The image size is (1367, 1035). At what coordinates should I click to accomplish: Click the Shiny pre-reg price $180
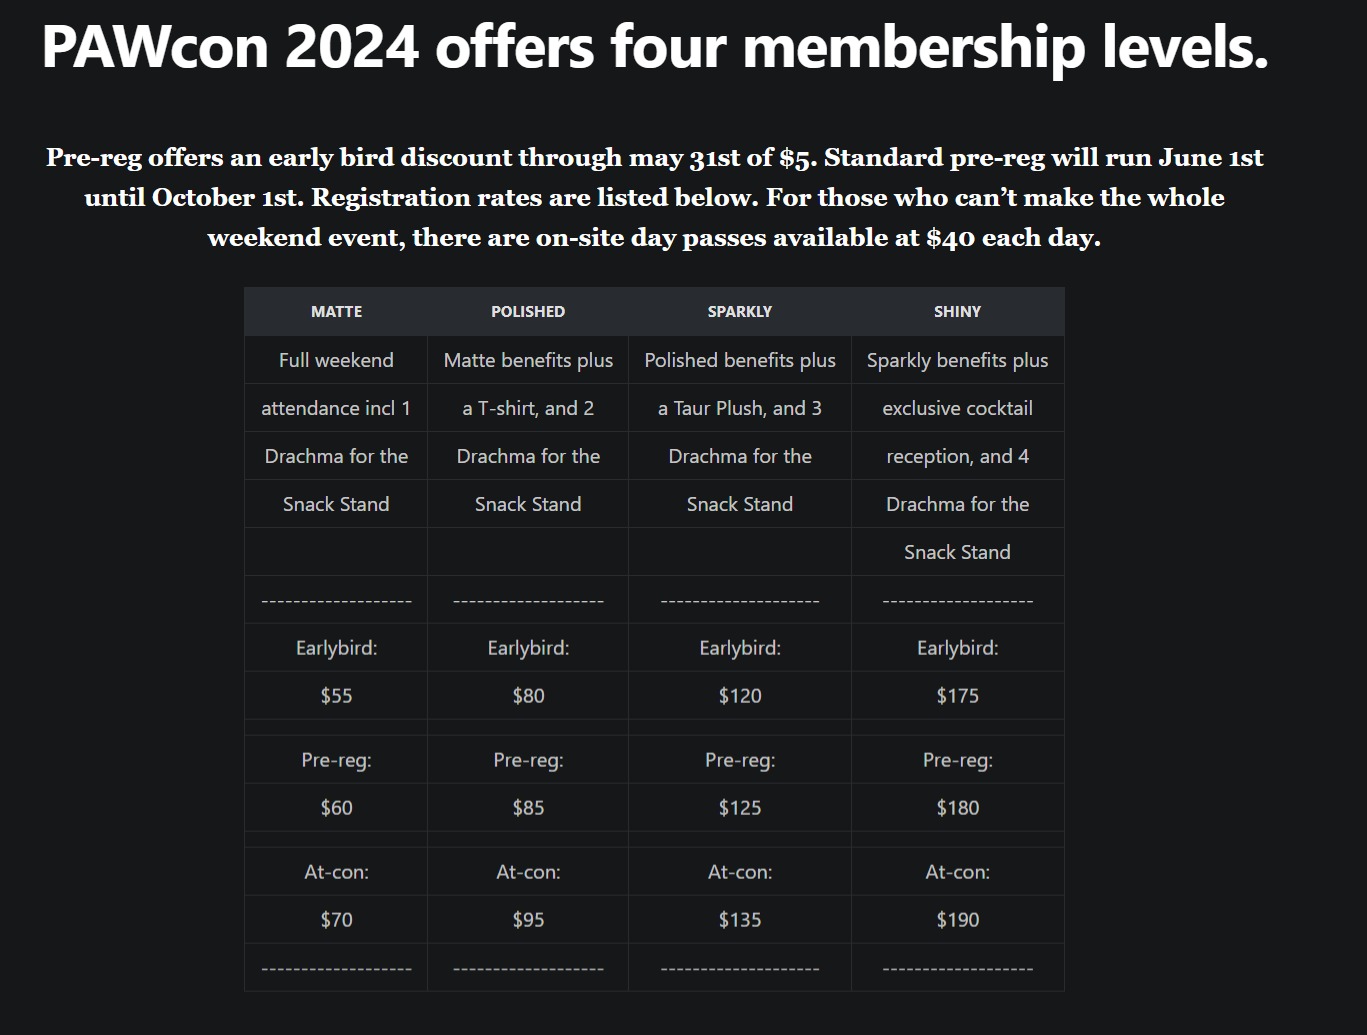957,808
